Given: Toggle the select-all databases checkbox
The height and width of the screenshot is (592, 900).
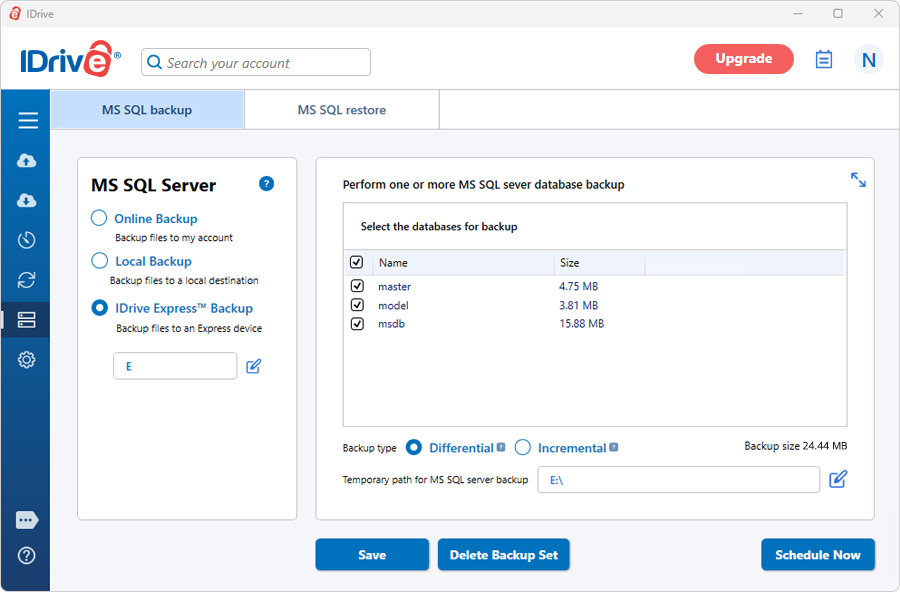Looking at the screenshot, I should click(x=356, y=262).
